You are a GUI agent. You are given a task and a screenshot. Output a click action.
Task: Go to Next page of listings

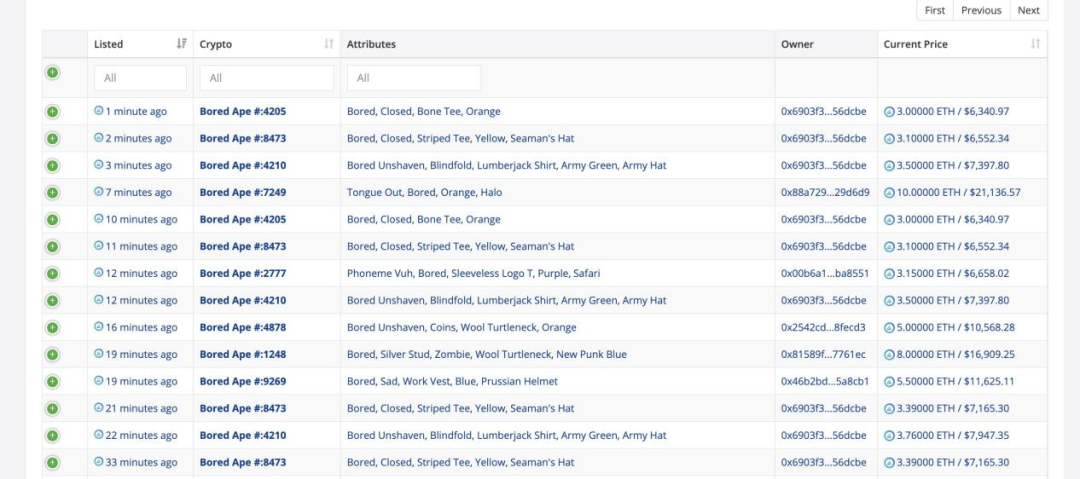click(1028, 10)
